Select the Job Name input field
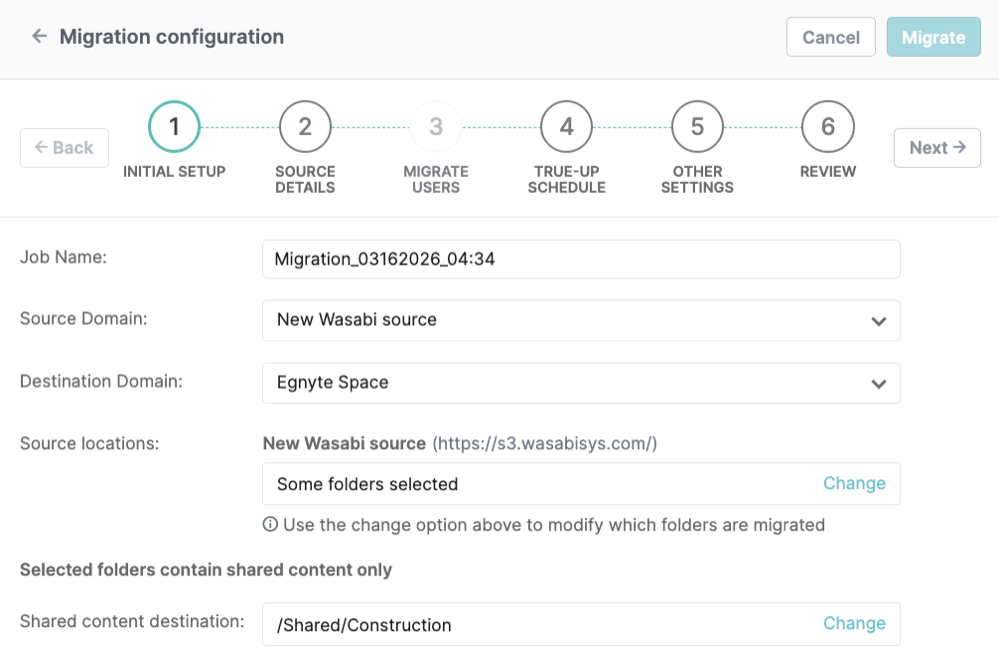Image resolution: width=999 pixels, height=663 pixels. tap(580, 258)
